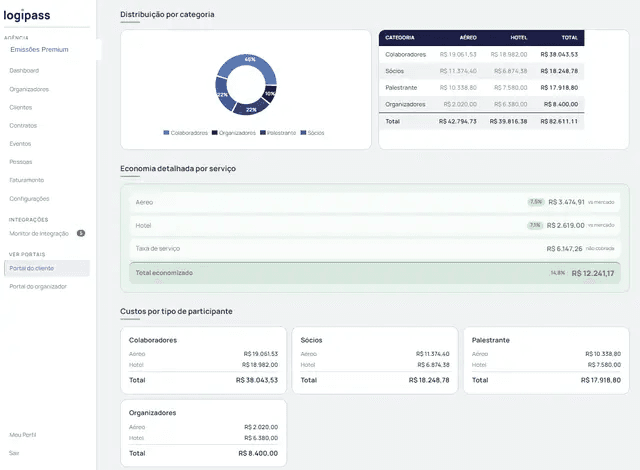Click the TOTAL column header
Viewport: 640px width, 470px height.
pos(570,38)
